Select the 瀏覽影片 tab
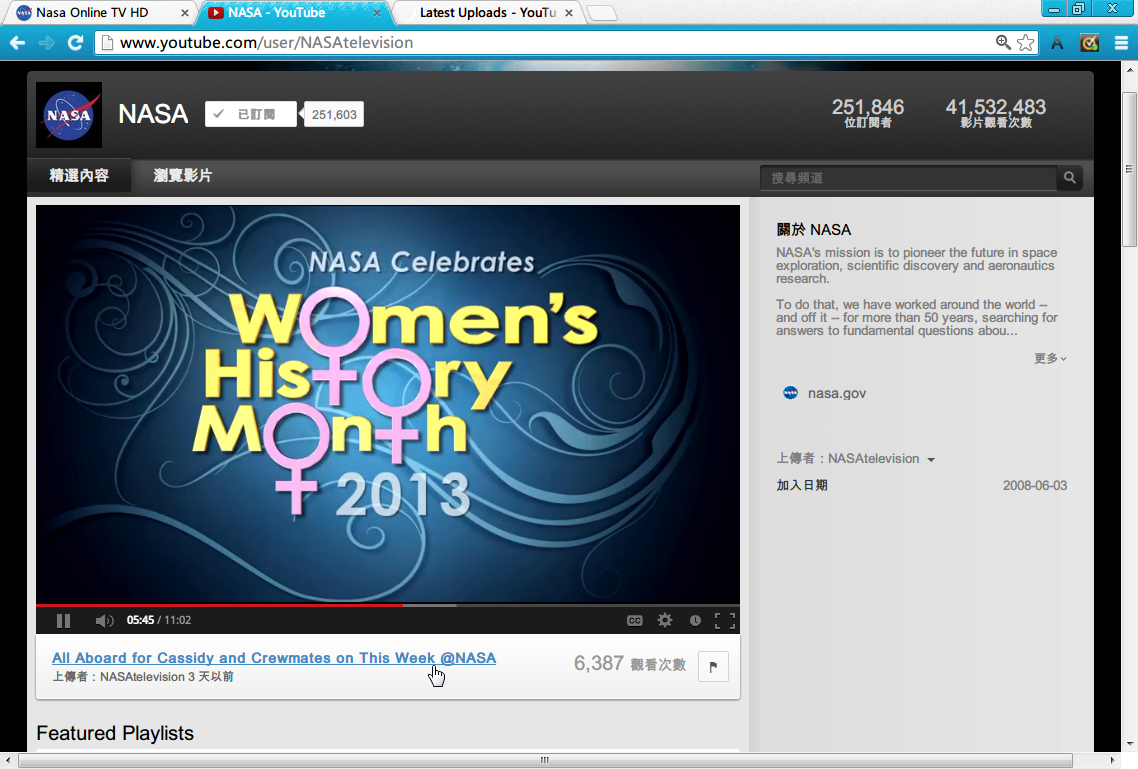 (183, 176)
